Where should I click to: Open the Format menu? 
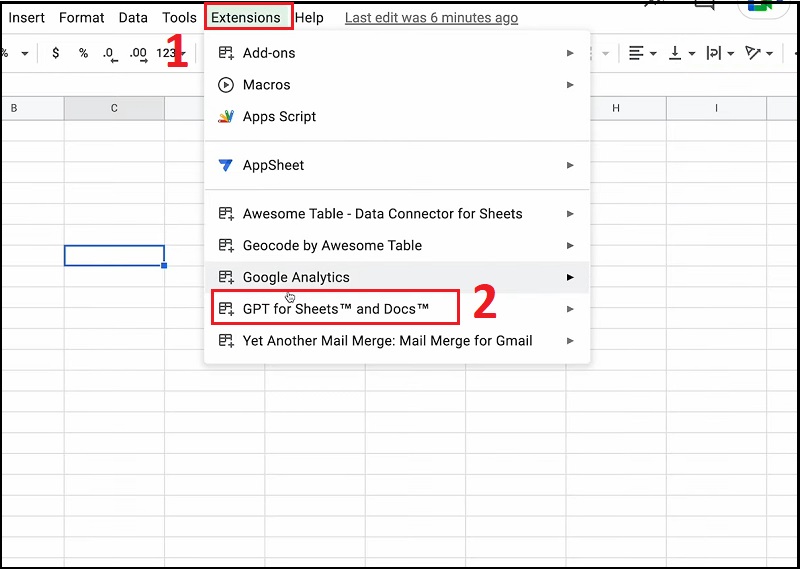coord(82,18)
